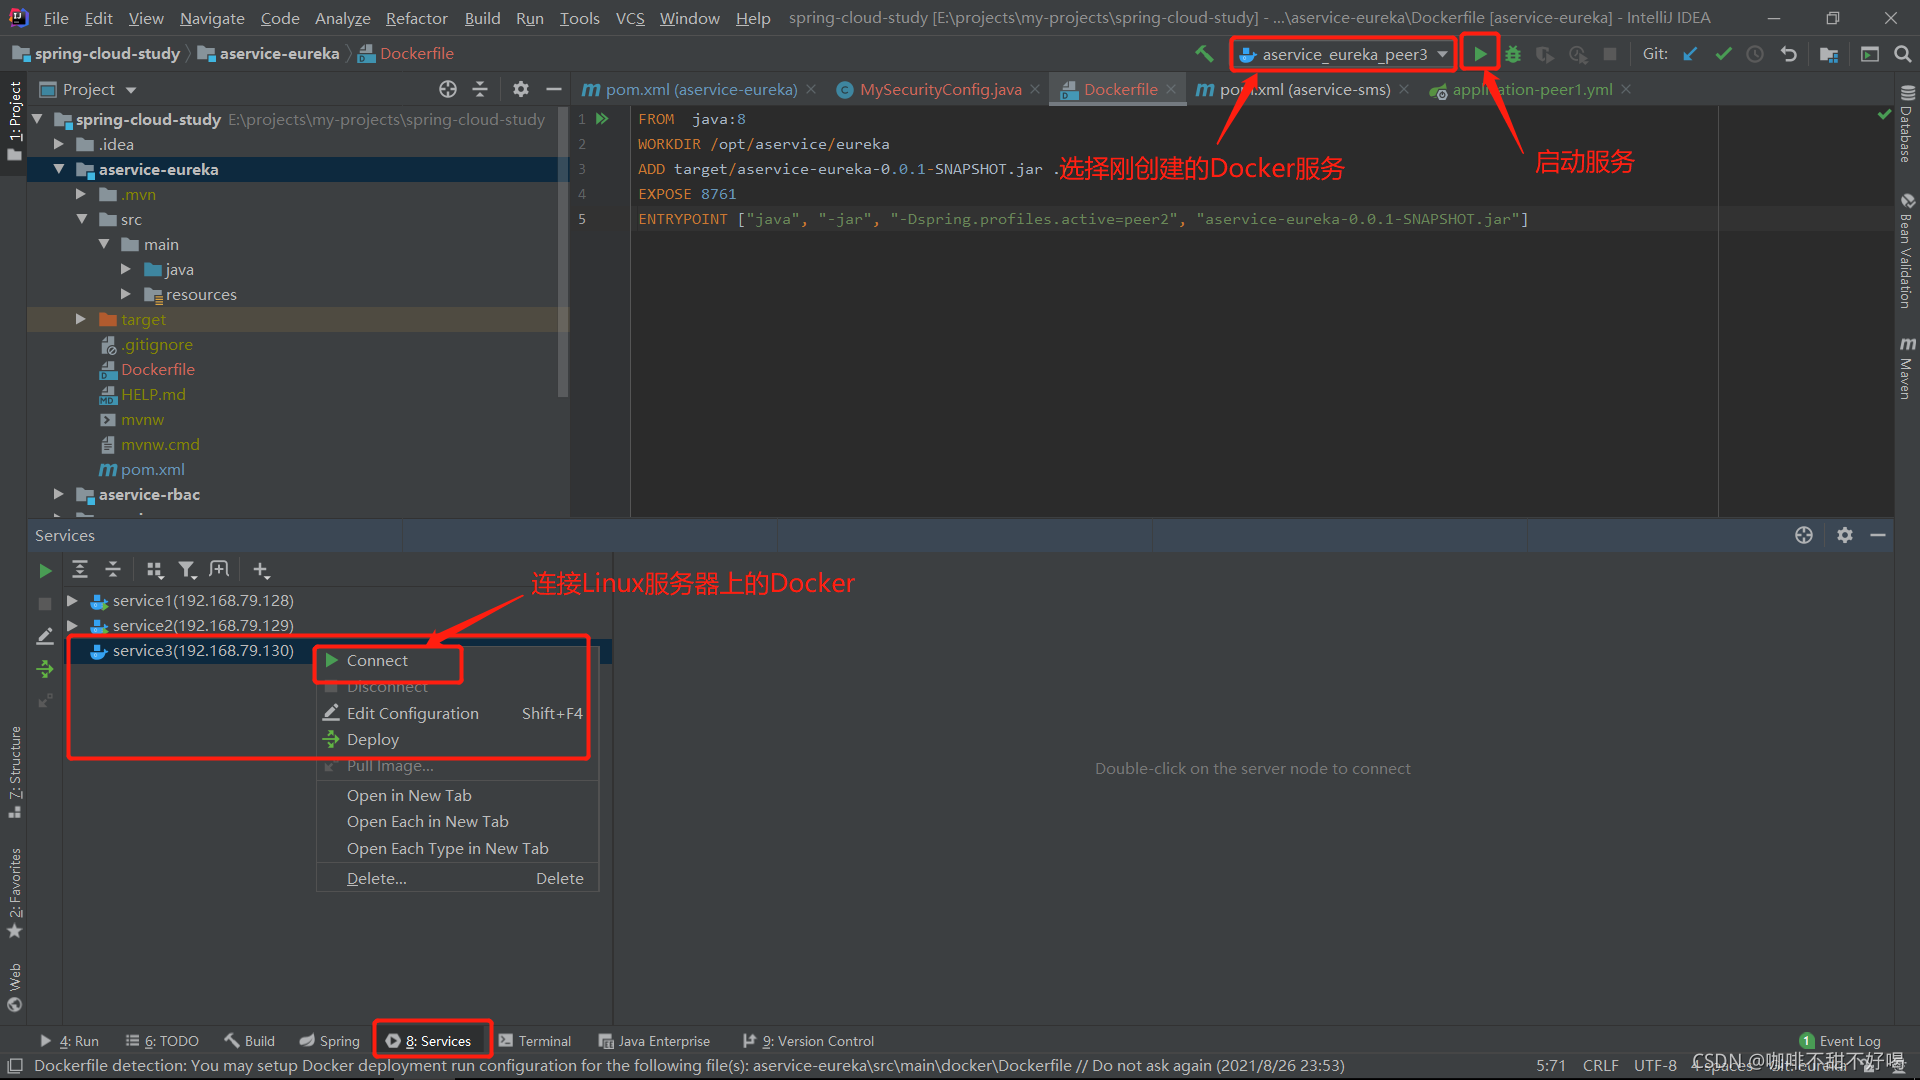Expand service2(192.168.79.129) node
Image resolution: width=1920 pixels, height=1080 pixels.
click(72, 625)
